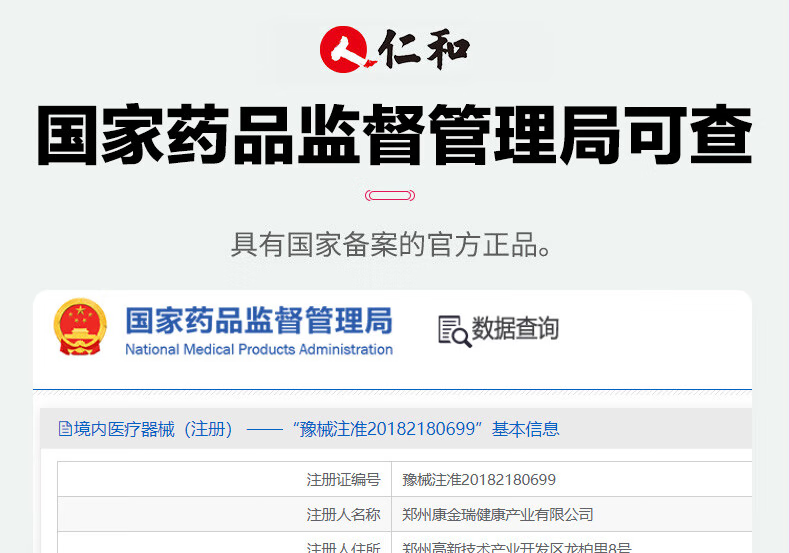Click the 注册人住所 label cell
The image size is (790, 553).
[224, 543]
